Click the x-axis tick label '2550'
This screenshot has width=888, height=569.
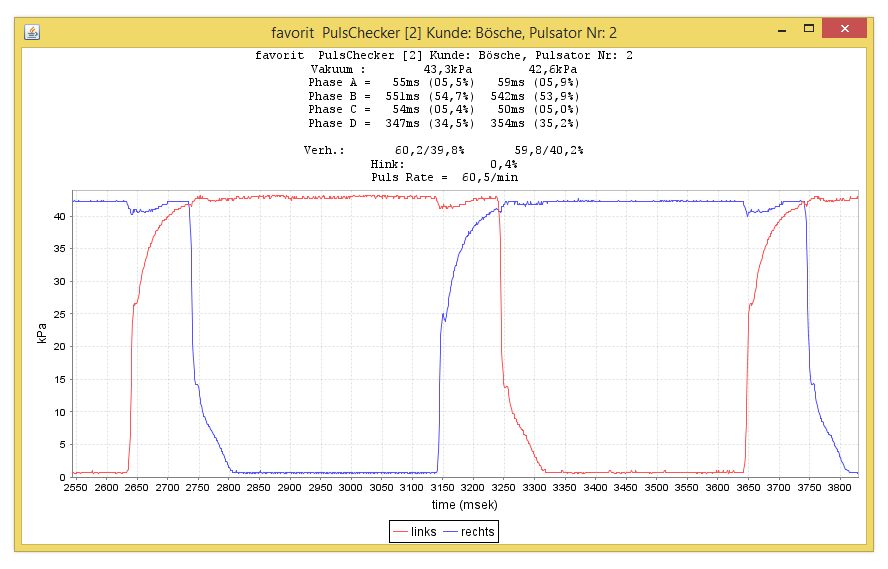[x=75, y=488]
